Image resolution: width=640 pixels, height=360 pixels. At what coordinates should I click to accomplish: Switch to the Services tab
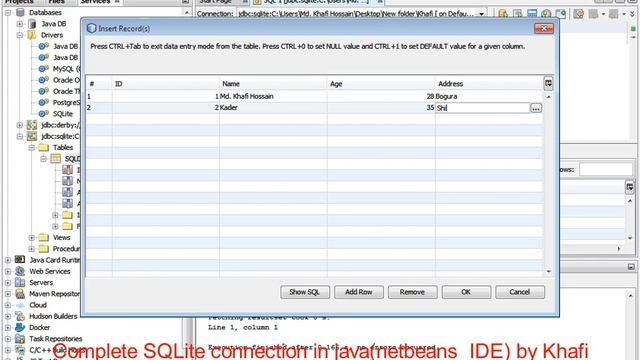[x=95, y=2]
